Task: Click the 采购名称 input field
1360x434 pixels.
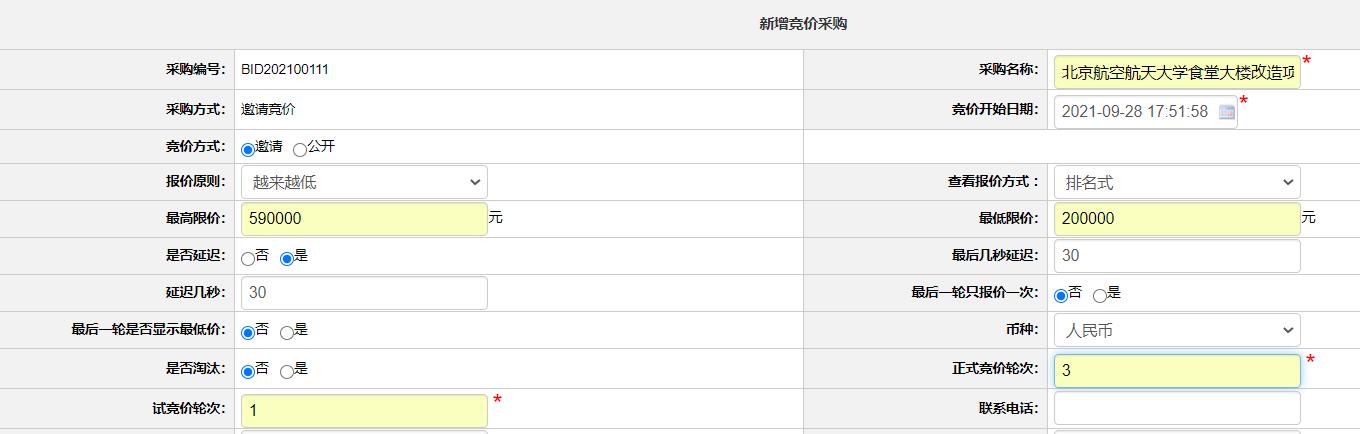Action: [x=1177, y=72]
